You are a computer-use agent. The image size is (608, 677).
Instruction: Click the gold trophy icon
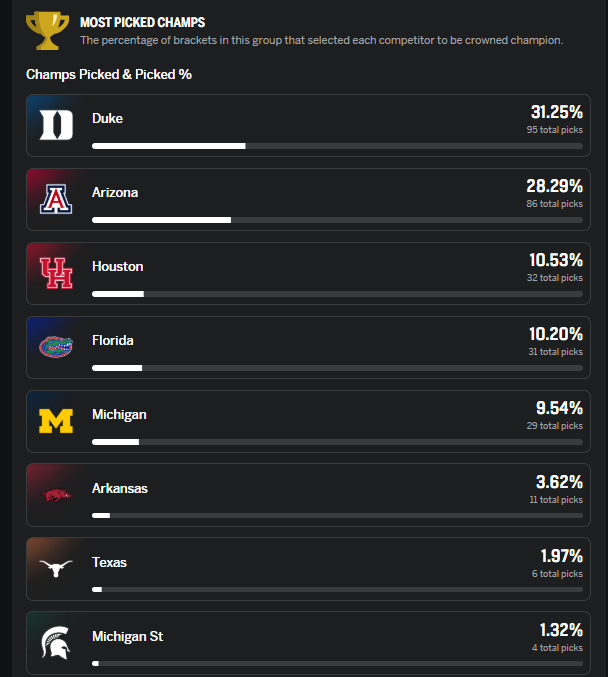click(x=47, y=29)
